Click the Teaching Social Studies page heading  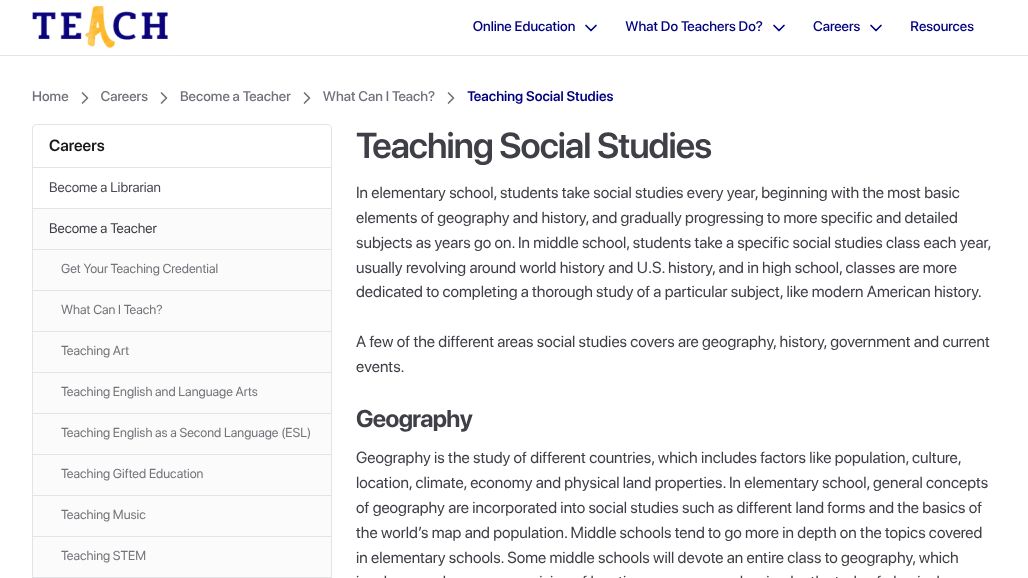pyautogui.click(x=533, y=146)
